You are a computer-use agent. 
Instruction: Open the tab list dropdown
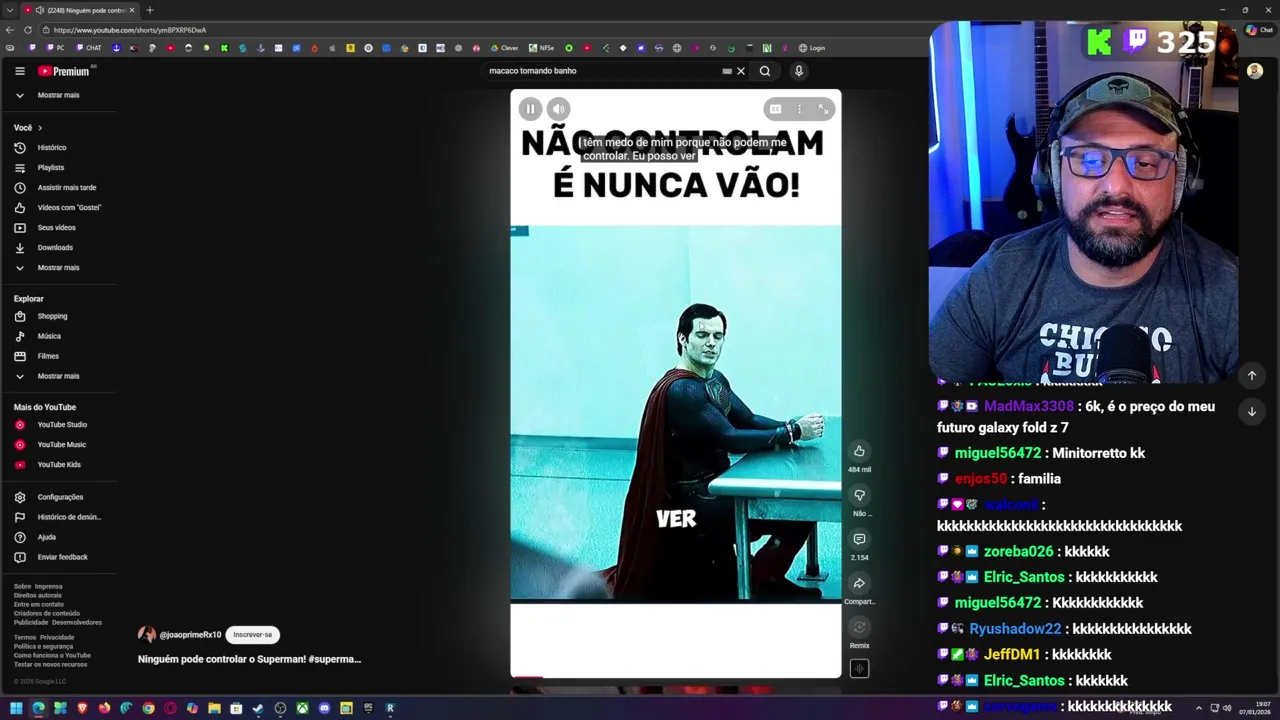tap(9, 10)
